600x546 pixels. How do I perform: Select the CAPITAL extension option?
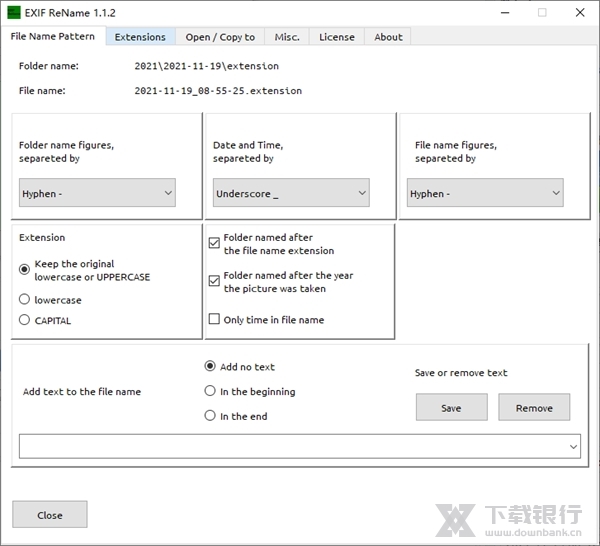pos(25,320)
